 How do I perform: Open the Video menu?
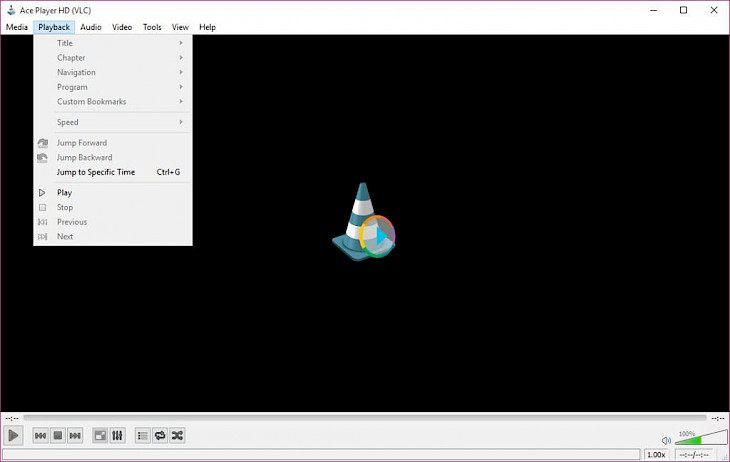pyautogui.click(x=122, y=27)
